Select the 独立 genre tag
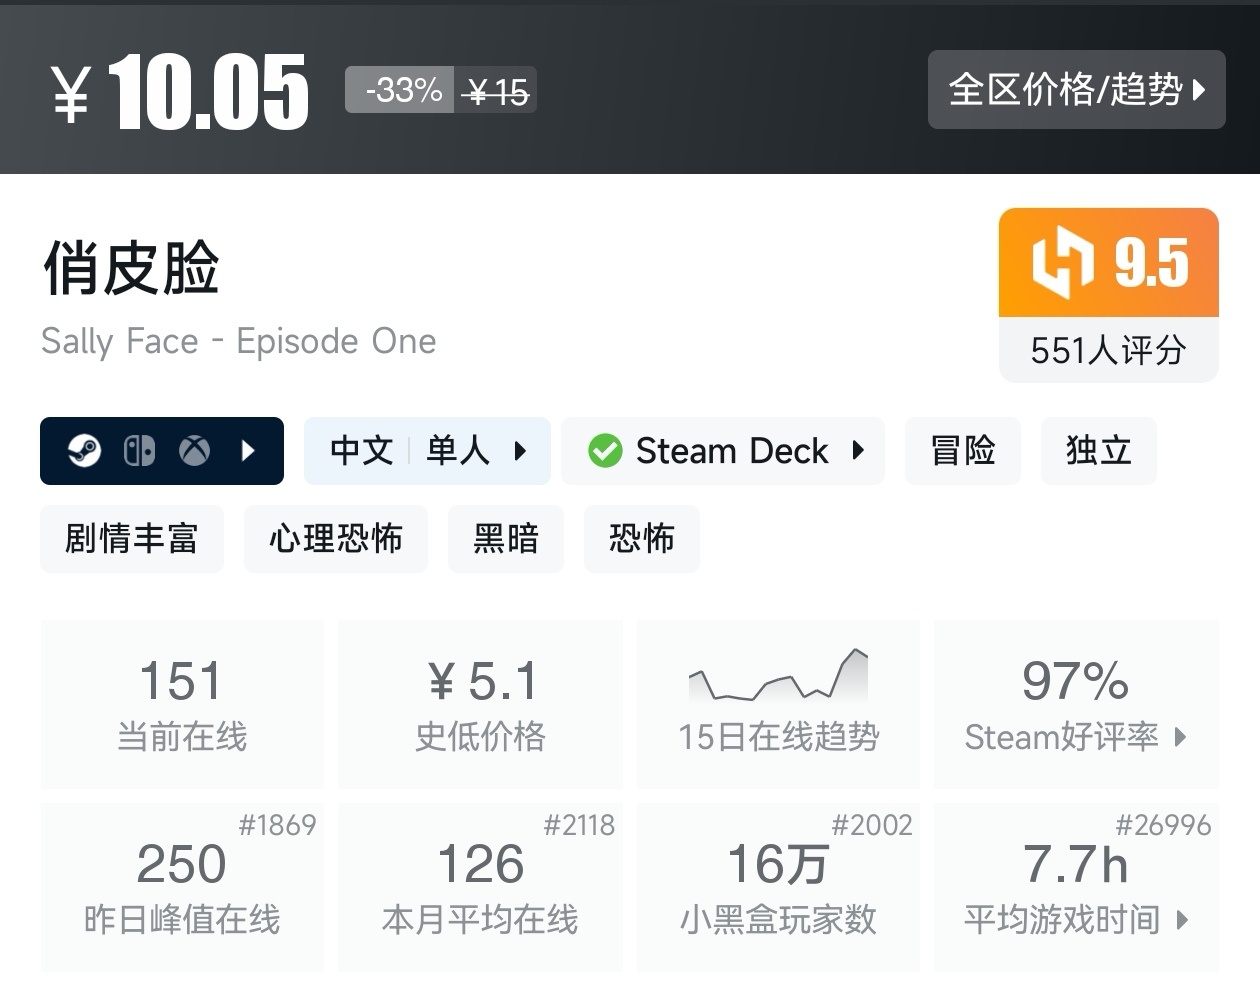 [x=1098, y=451]
